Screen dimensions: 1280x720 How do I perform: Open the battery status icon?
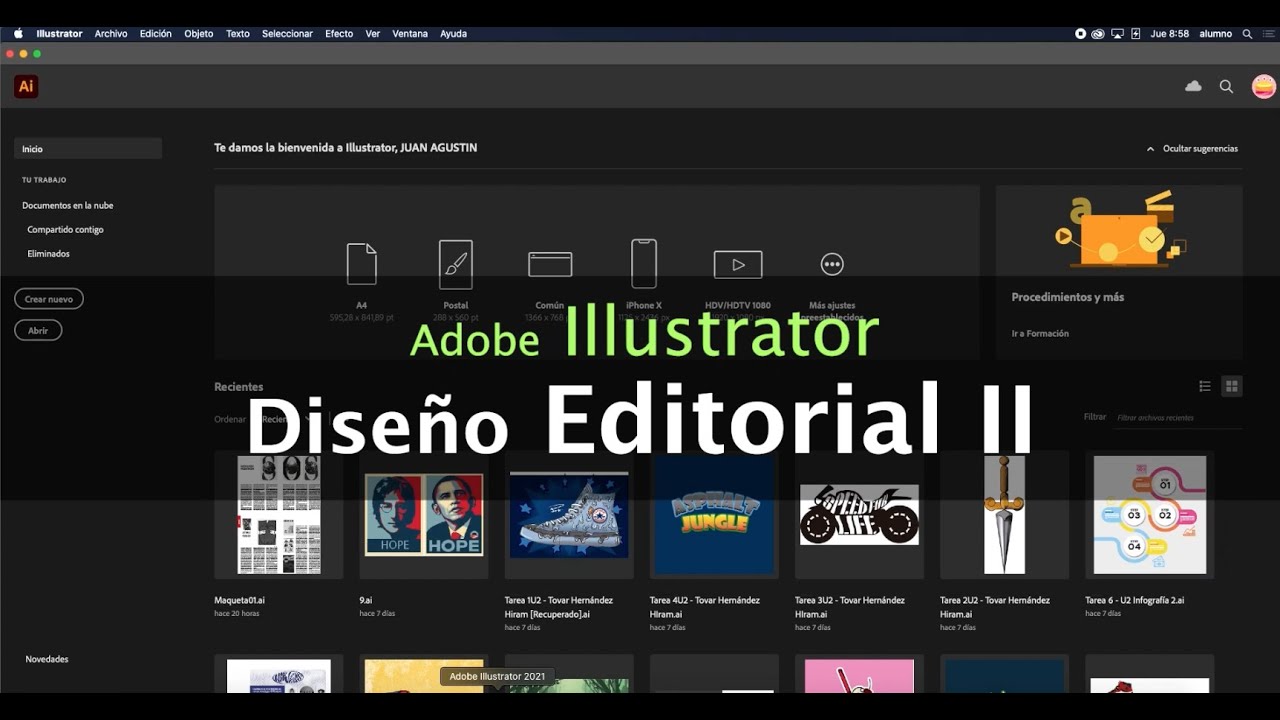[x=1135, y=33]
